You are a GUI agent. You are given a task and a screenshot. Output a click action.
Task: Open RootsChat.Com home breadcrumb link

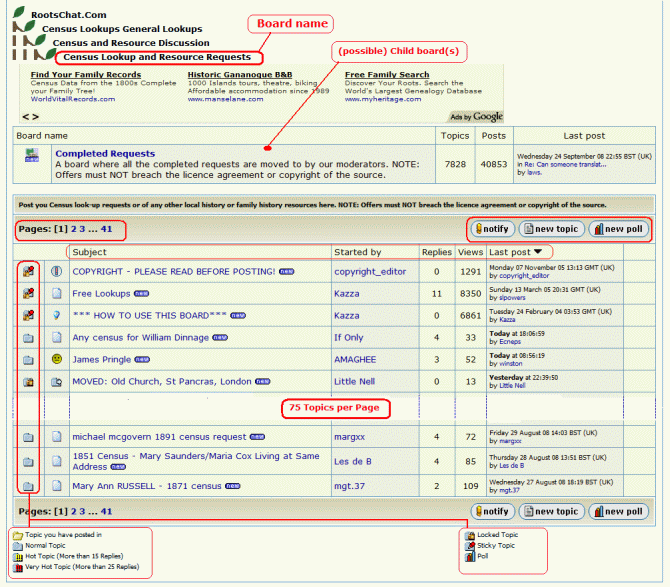point(69,15)
